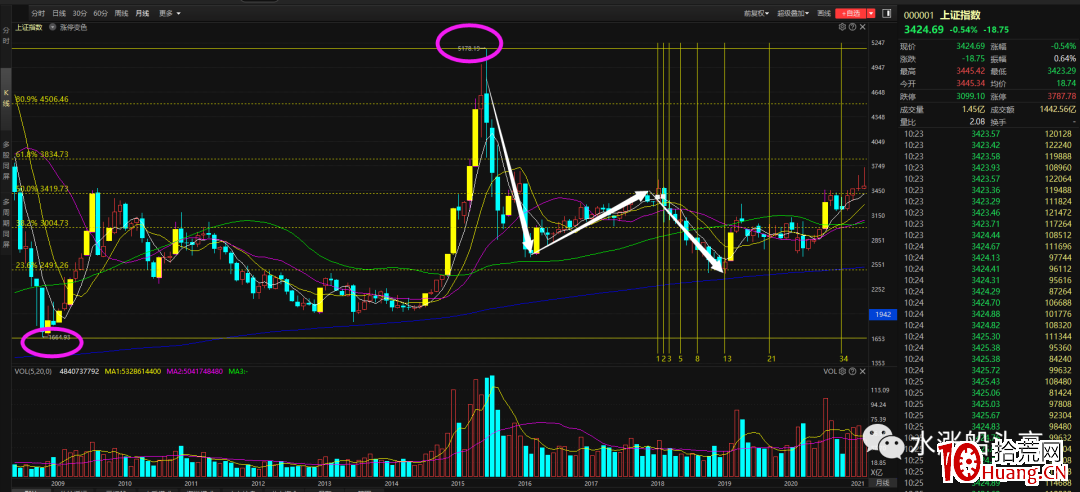Click the red +自选 button
Image resolution: width=1080 pixels, height=492 pixels.
[851, 13]
